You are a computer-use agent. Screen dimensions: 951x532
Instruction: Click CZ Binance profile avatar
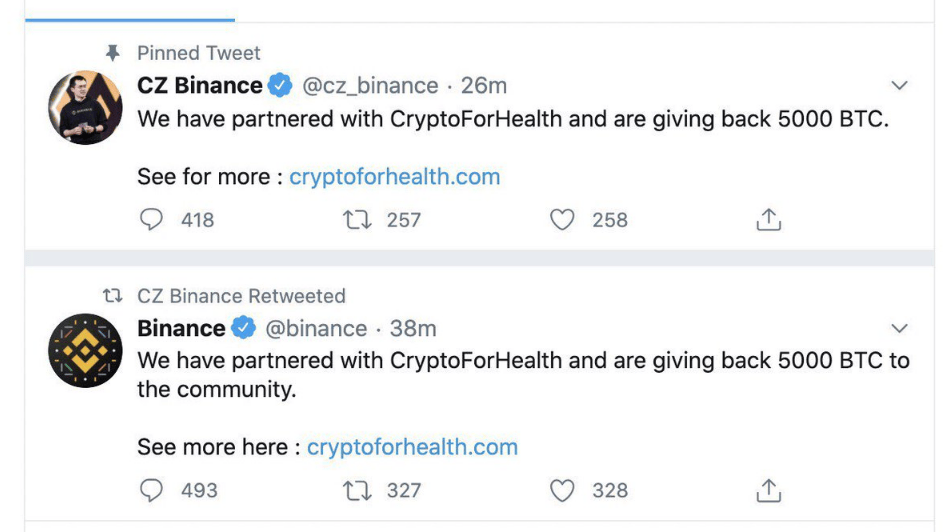[x=85, y=107]
